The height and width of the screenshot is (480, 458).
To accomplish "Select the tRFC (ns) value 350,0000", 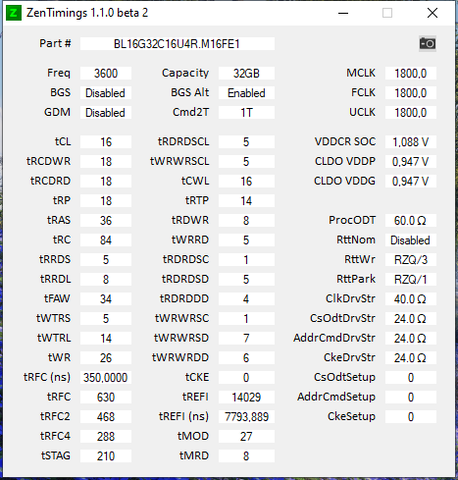I will [x=106, y=378].
